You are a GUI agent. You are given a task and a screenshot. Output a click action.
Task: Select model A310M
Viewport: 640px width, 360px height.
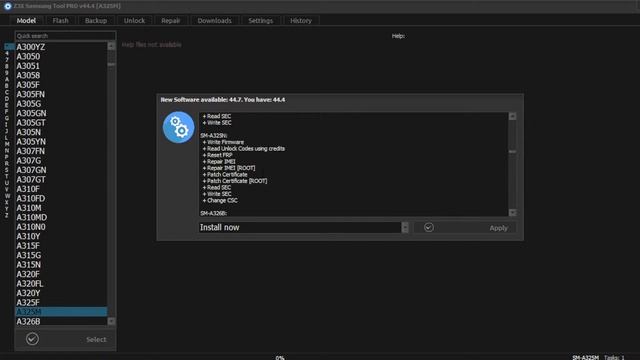coord(61,208)
